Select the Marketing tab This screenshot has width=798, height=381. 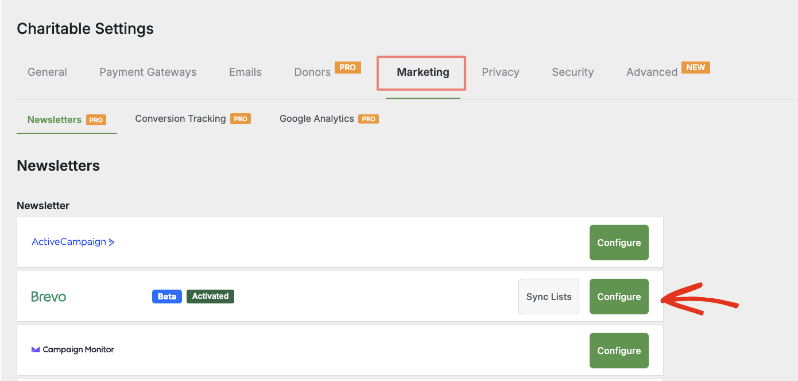pyautogui.click(x=423, y=72)
